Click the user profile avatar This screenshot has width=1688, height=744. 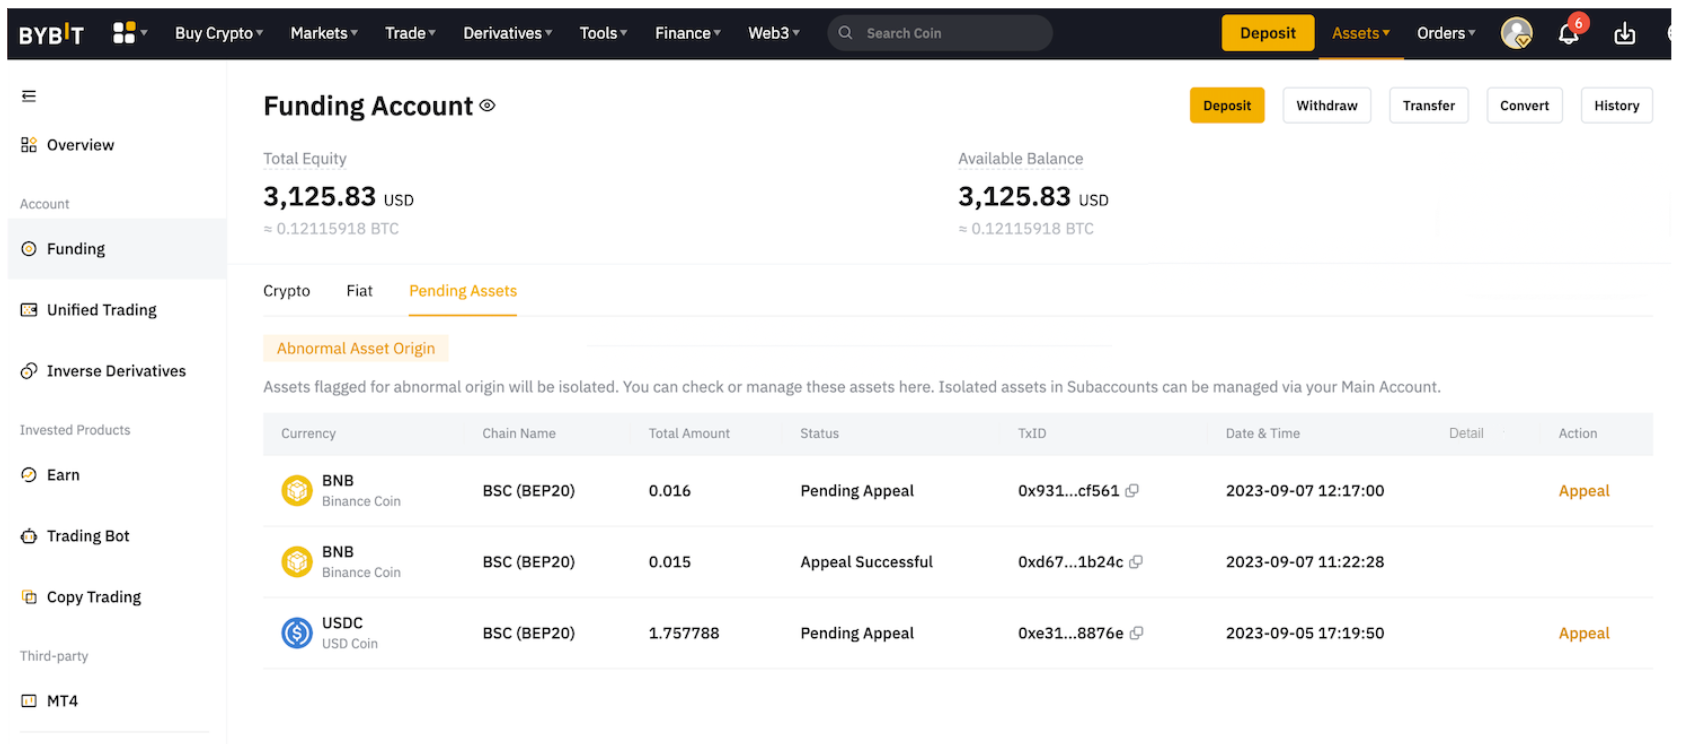[x=1516, y=34]
